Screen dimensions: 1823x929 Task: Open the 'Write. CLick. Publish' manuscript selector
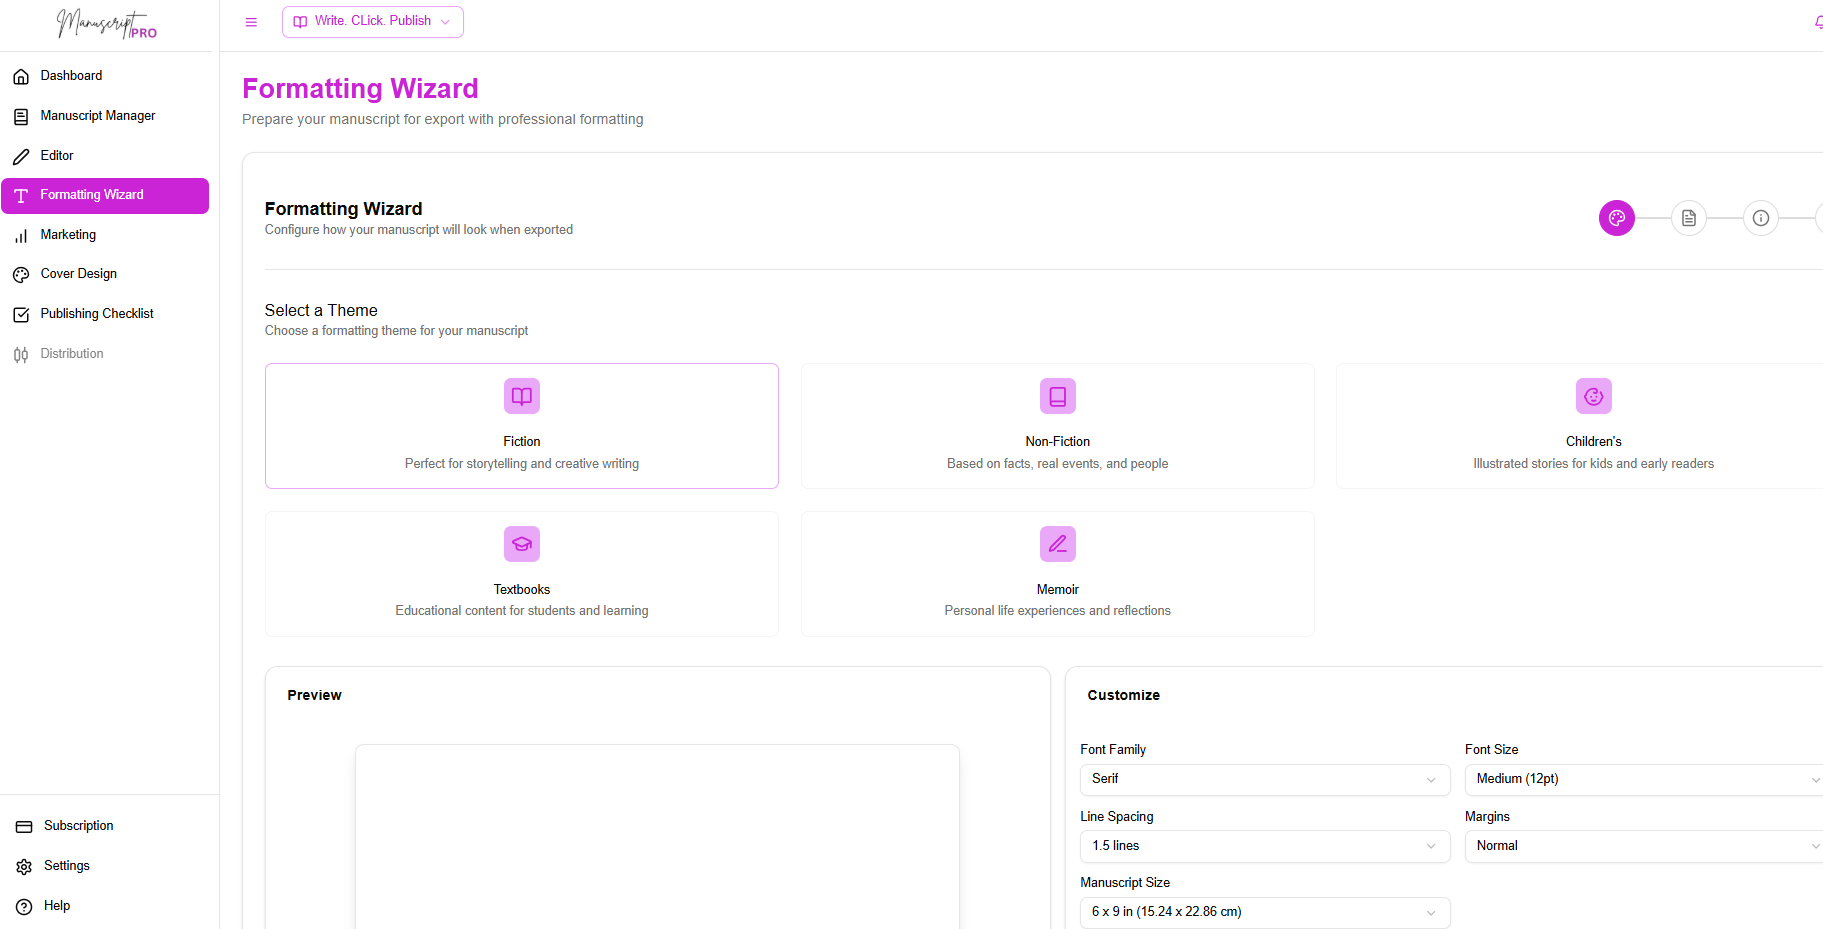(x=372, y=21)
